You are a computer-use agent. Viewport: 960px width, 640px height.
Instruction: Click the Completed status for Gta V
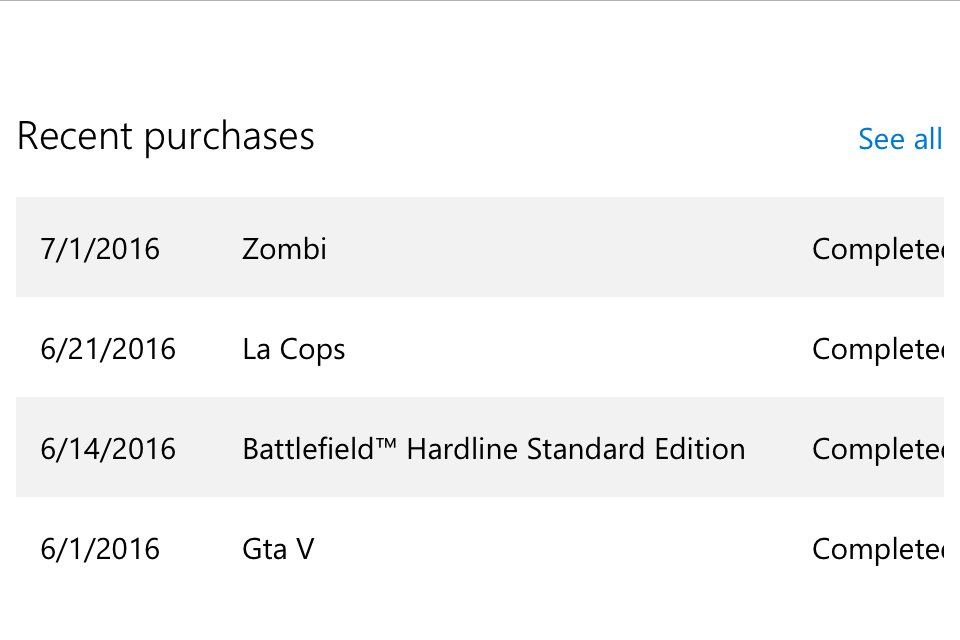tap(877, 549)
